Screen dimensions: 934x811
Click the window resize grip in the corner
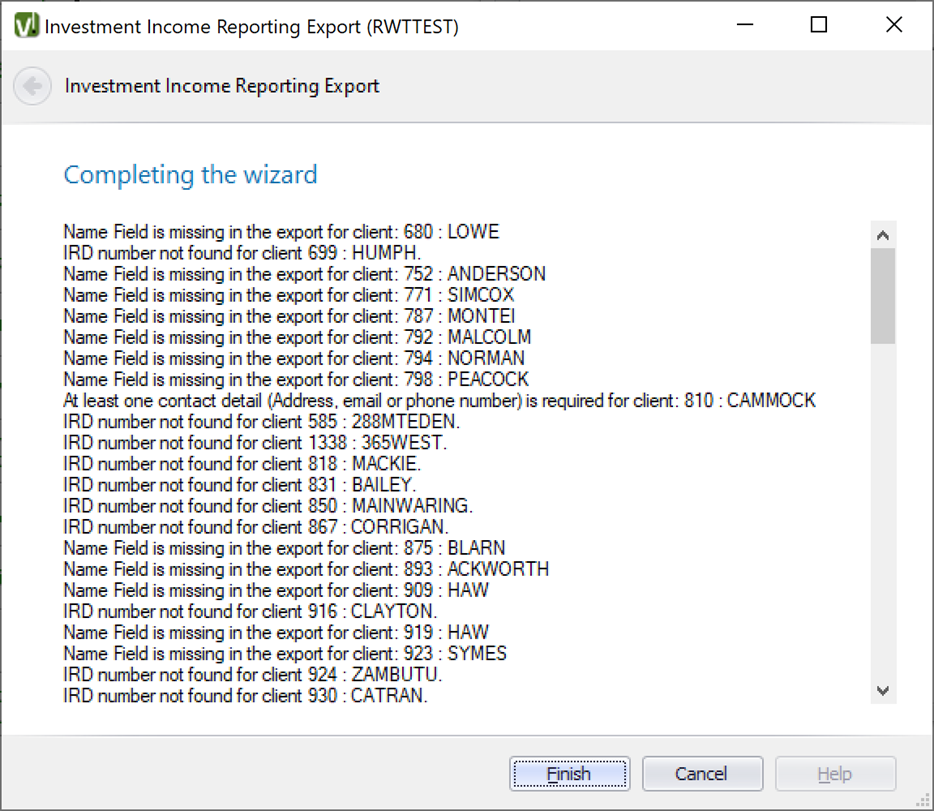pyautogui.click(x=923, y=801)
